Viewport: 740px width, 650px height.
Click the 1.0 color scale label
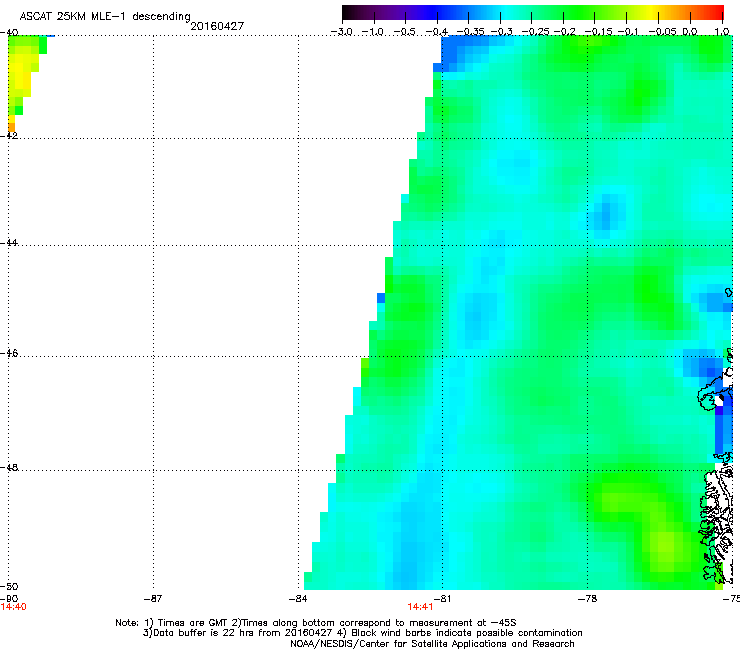click(x=722, y=32)
